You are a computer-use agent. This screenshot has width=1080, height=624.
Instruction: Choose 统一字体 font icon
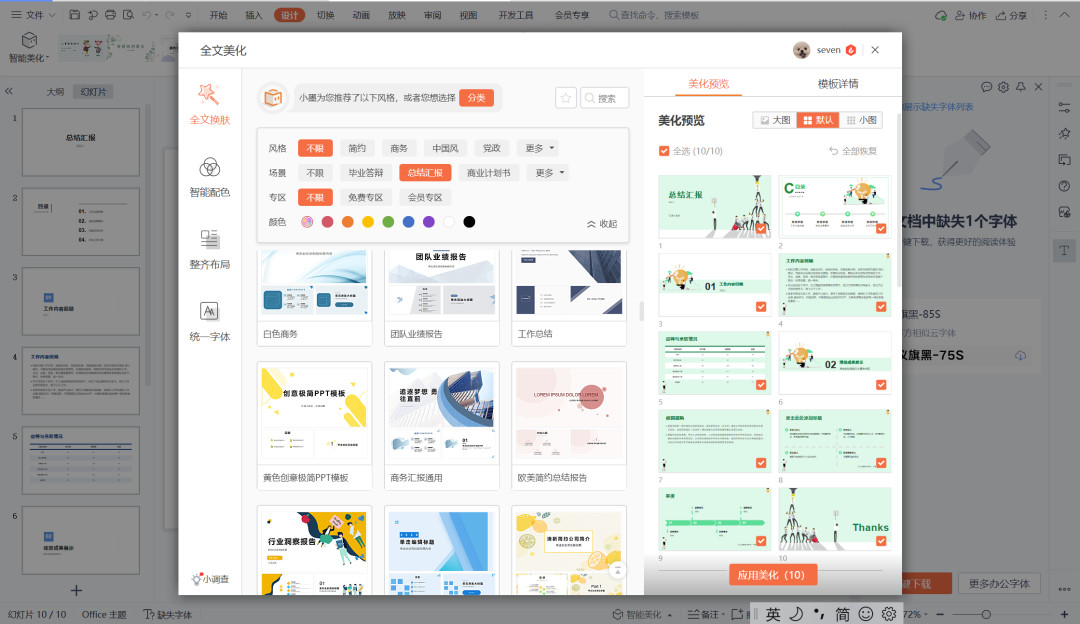210,318
